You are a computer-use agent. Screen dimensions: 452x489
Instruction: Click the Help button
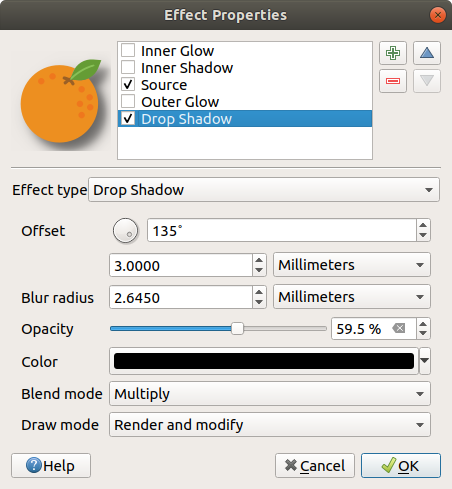(x=51, y=465)
